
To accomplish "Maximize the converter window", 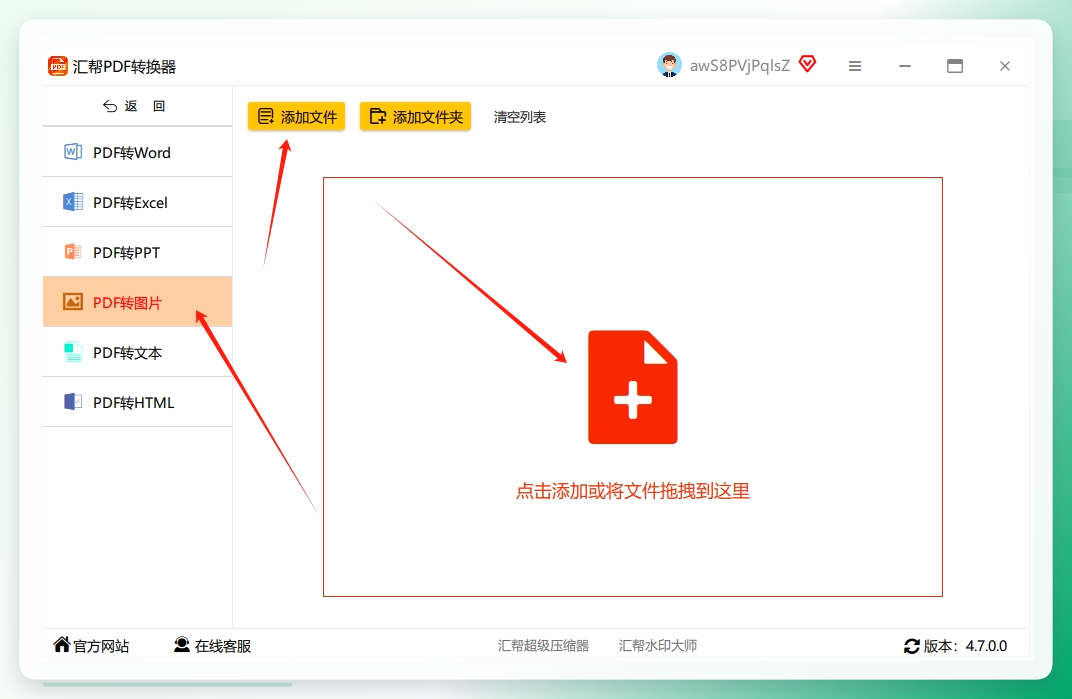I will (x=954, y=66).
